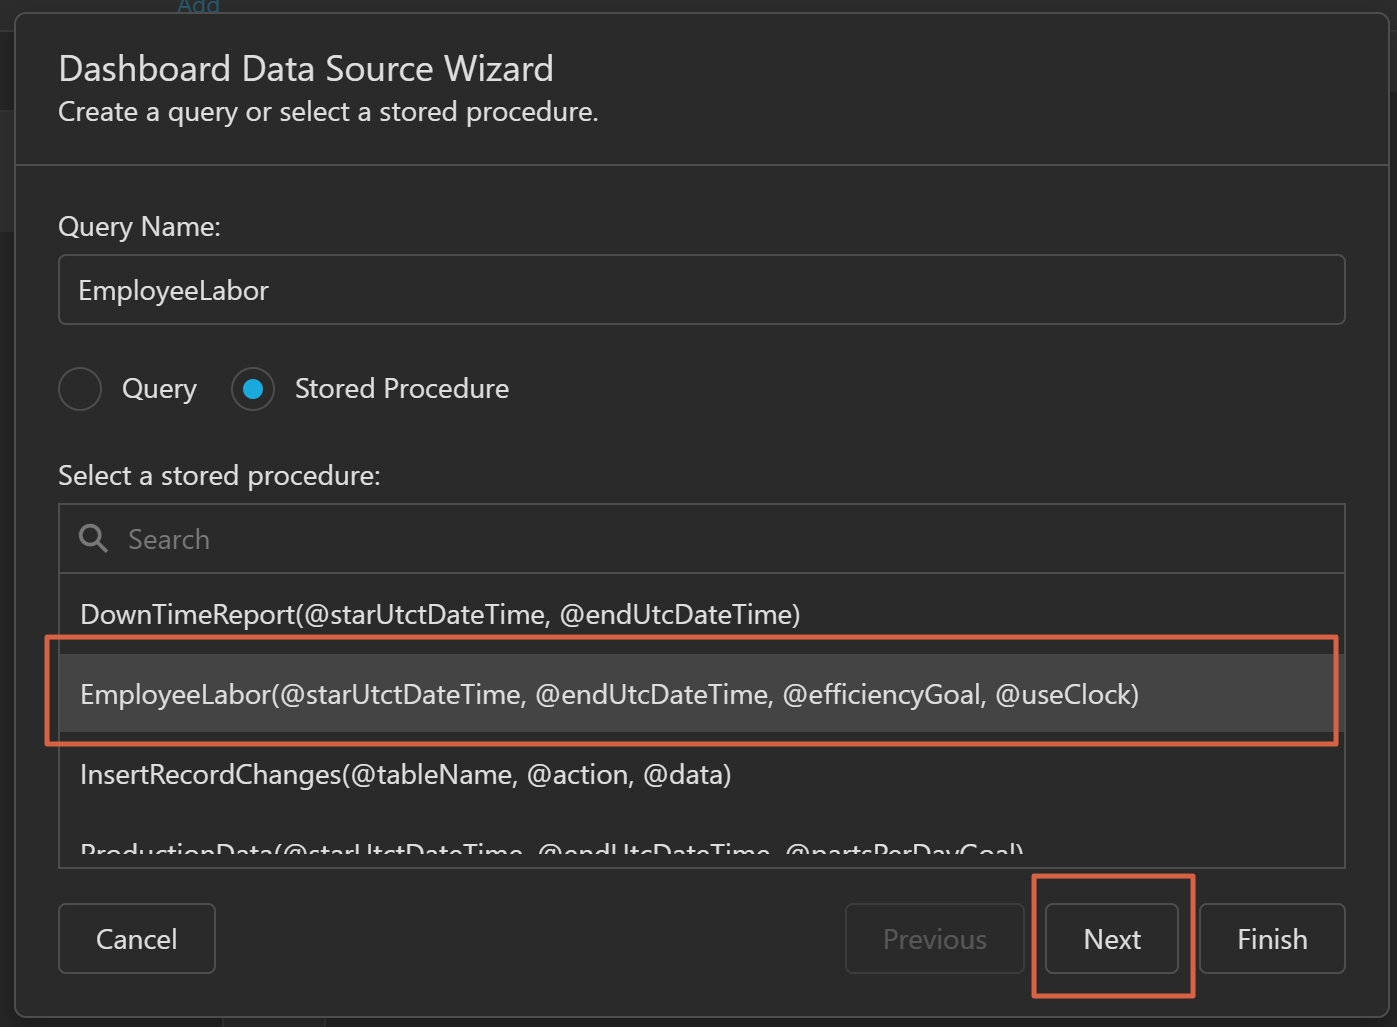The height and width of the screenshot is (1027, 1397).
Task: Click Finish to complete the wizard
Action: tap(1271, 939)
